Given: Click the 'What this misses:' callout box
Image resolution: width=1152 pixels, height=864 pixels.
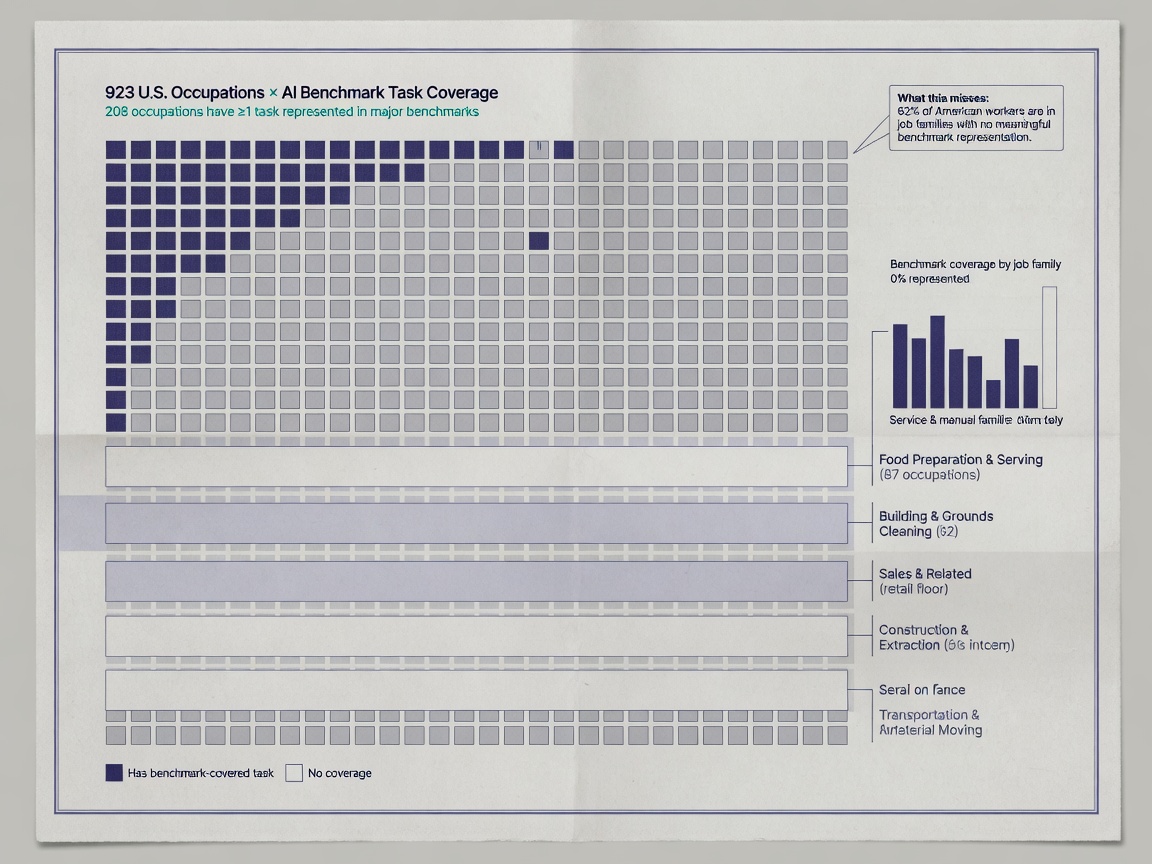Looking at the screenshot, I should [x=976, y=118].
